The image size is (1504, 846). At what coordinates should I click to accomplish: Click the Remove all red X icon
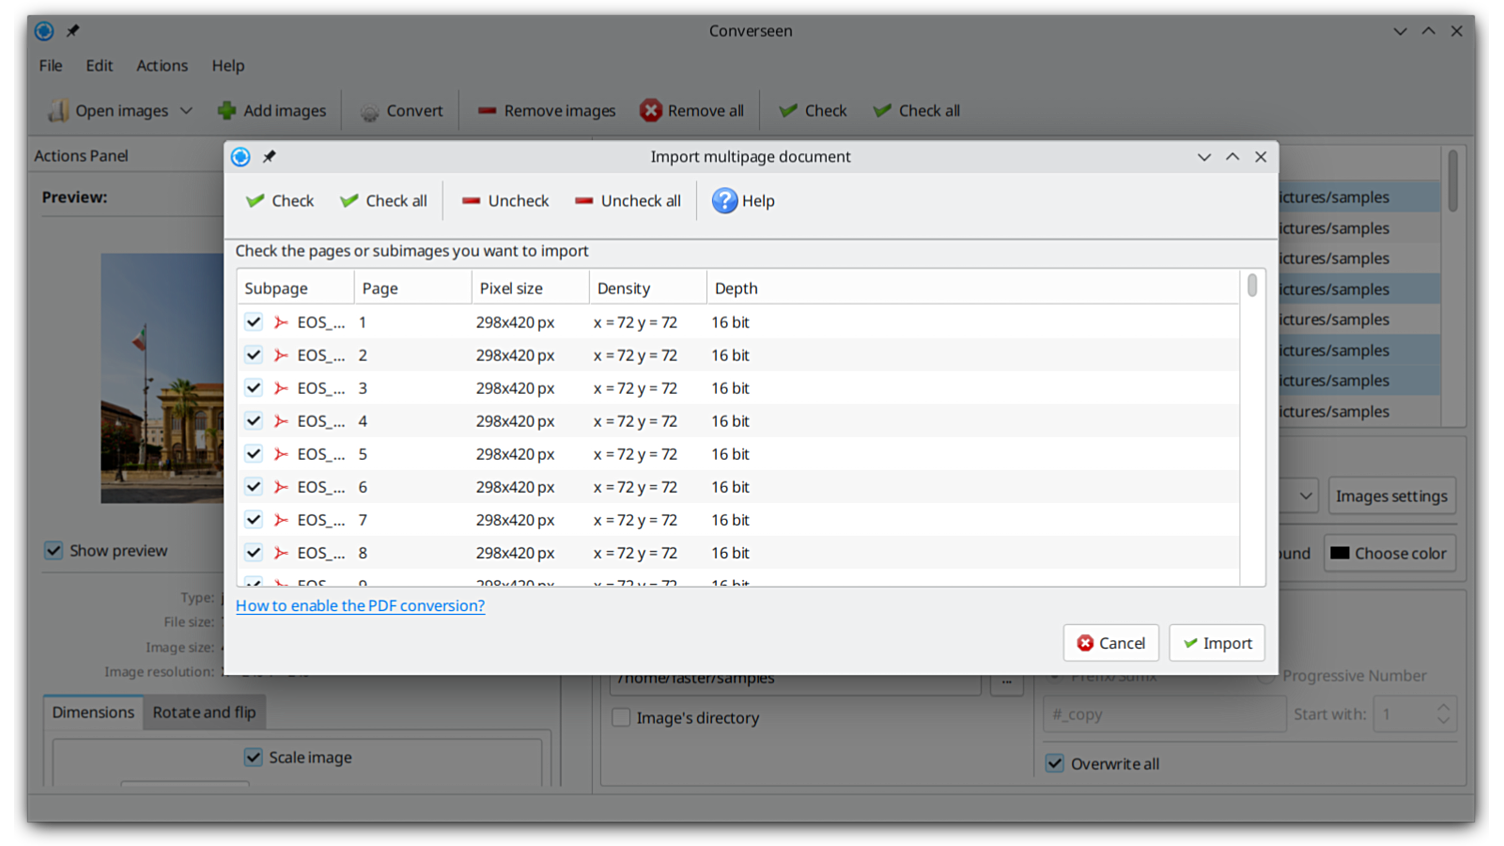(x=651, y=111)
